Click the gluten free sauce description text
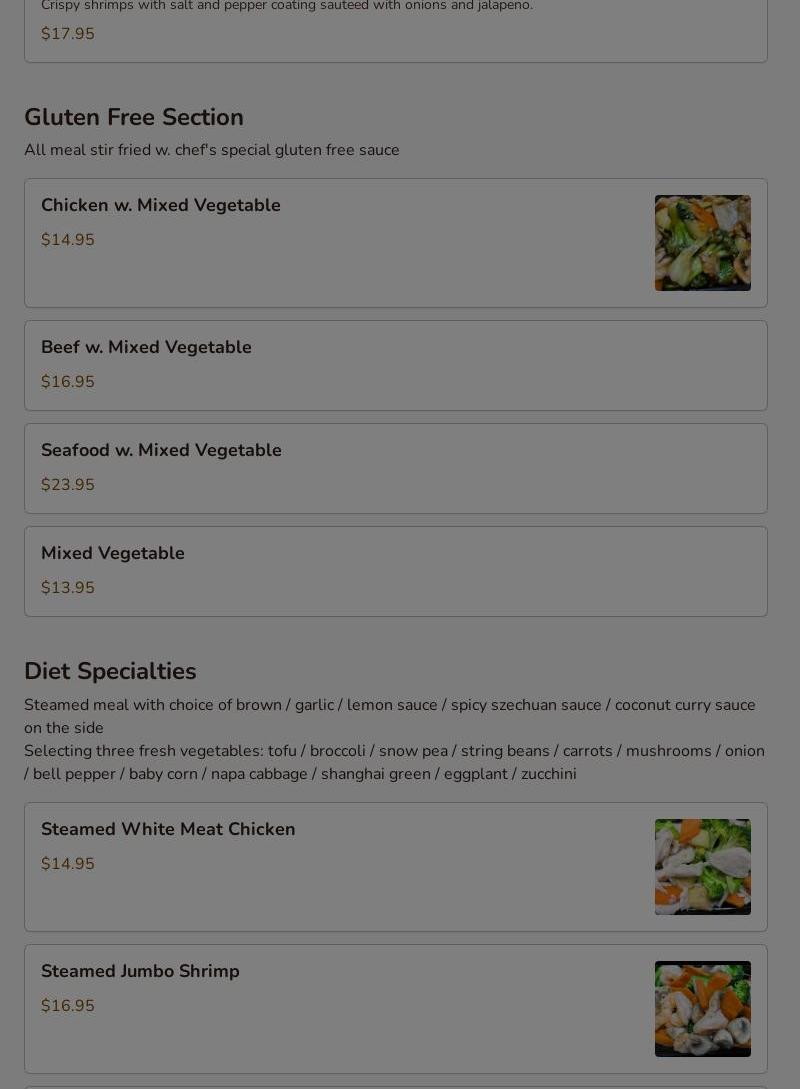The width and height of the screenshot is (800, 1089). tap(212, 150)
